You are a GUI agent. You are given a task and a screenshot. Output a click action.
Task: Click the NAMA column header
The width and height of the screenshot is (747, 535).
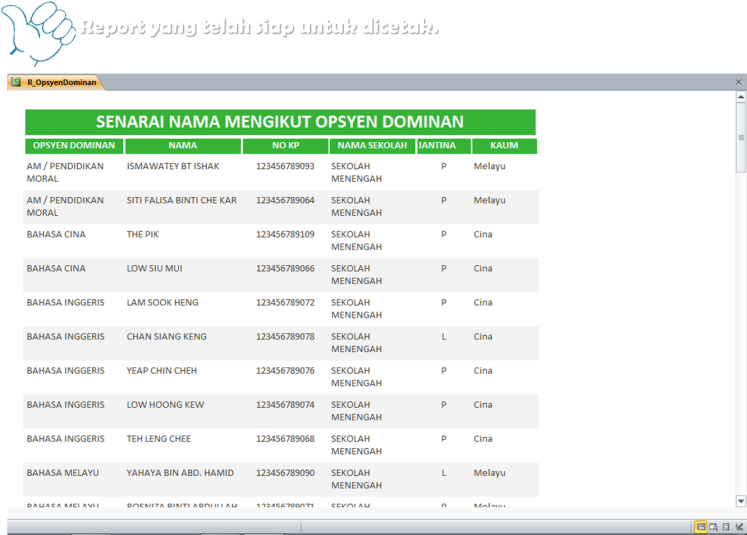(183, 146)
